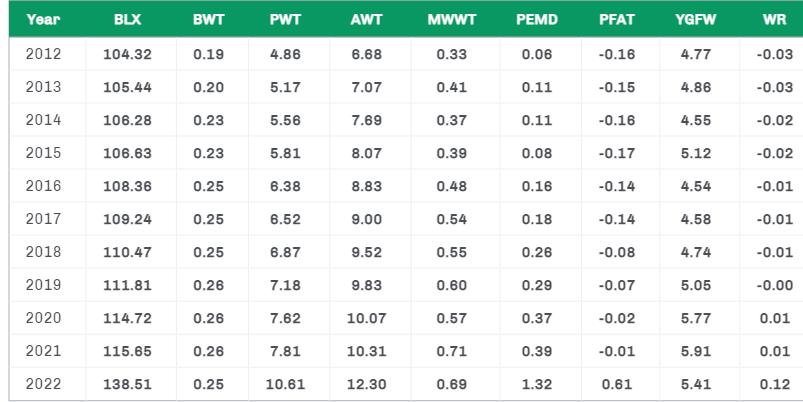The height and width of the screenshot is (402, 803).
Task: Sort by the BLX column header
Action: (x=126, y=19)
